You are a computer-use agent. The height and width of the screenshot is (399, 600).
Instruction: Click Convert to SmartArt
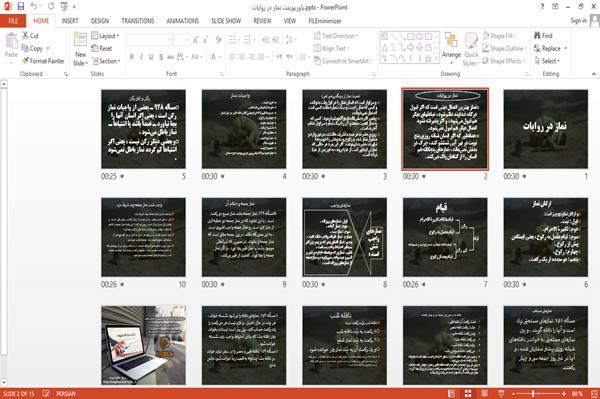coord(343,61)
